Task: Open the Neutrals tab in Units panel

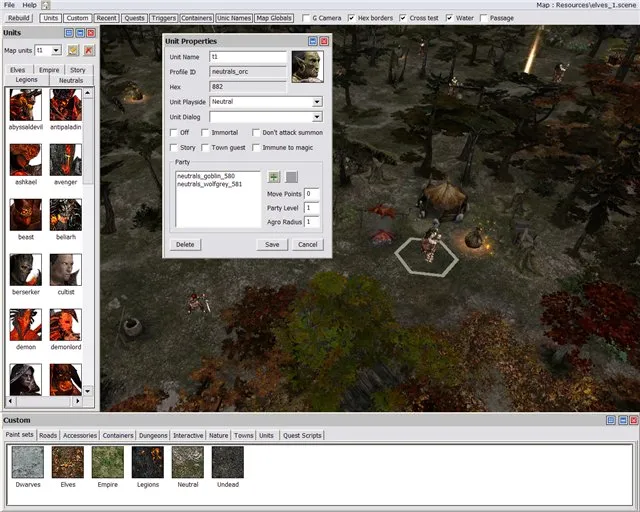Action: [71, 80]
